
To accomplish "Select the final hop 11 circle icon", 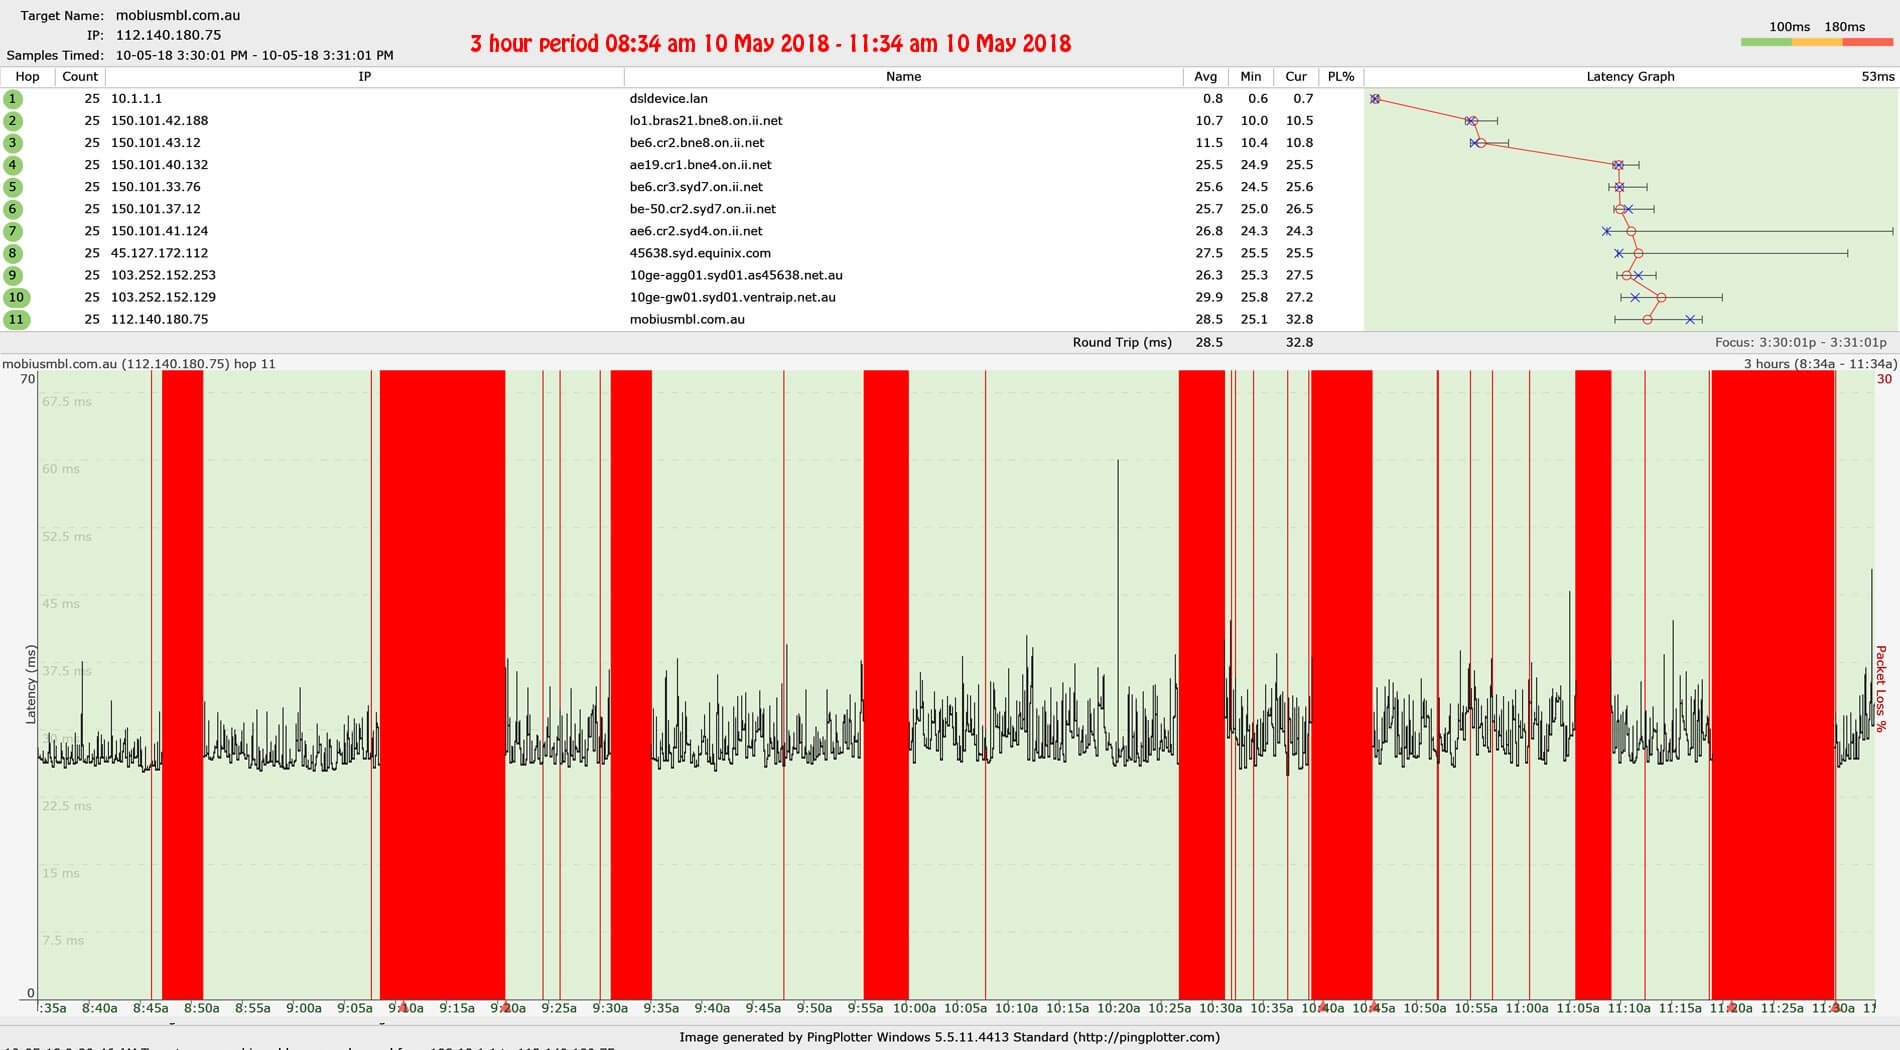I will click(x=16, y=320).
